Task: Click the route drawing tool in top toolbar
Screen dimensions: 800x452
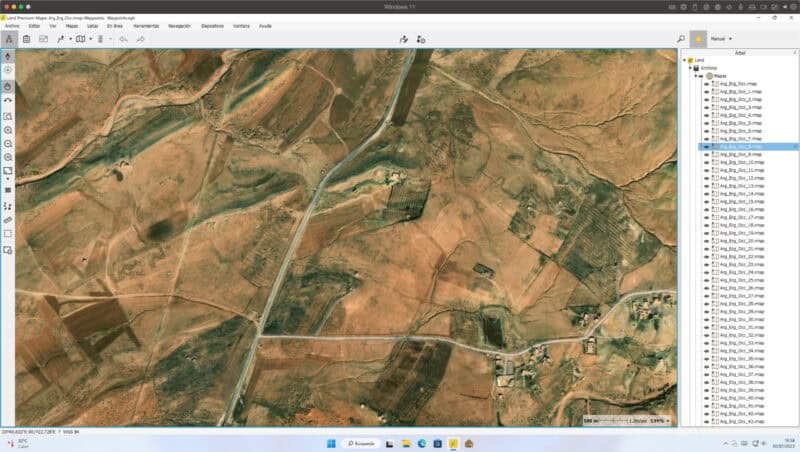Action: [61, 39]
